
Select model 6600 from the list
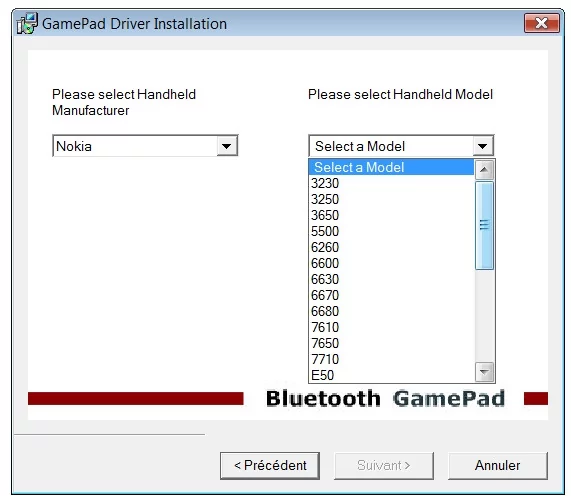pyautogui.click(x=391, y=263)
